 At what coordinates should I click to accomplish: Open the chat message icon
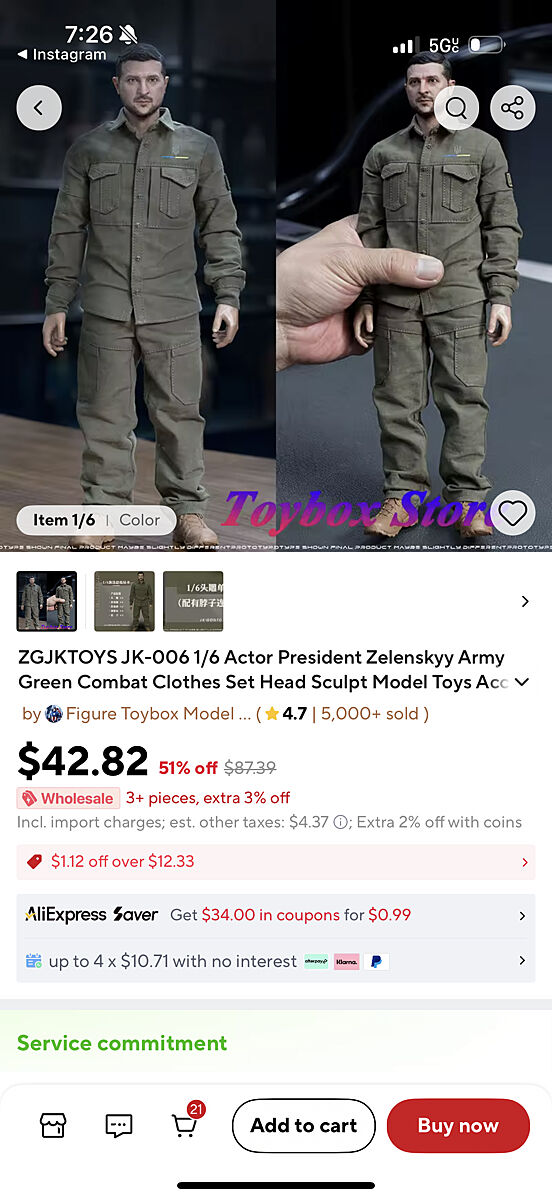119,1125
